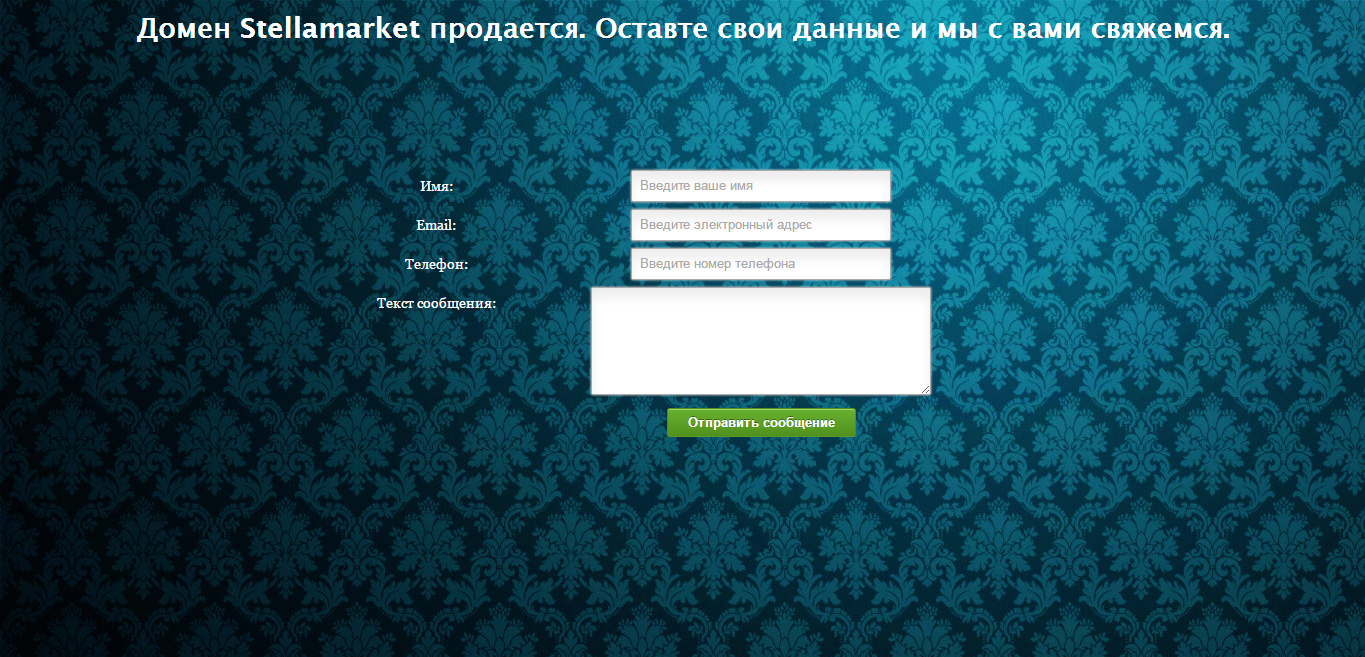Screen dimensions: 1365x657
Task: Focus the email field 'Введите электронный адрес'
Action: point(761,225)
